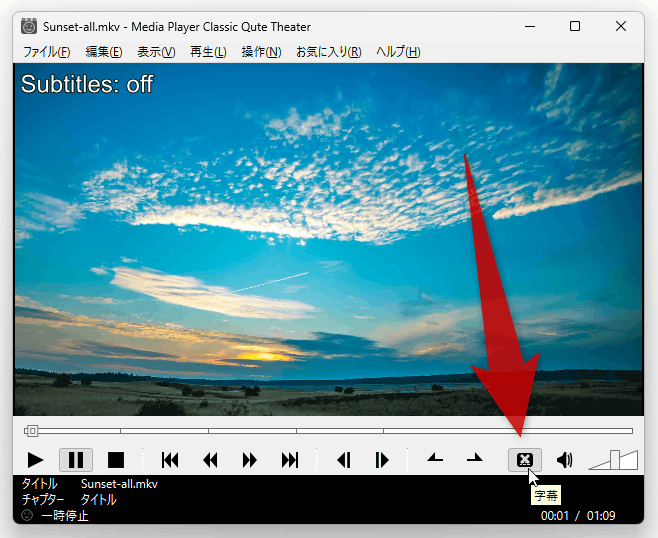
Task: Skip to next chapter
Action: (x=290, y=460)
